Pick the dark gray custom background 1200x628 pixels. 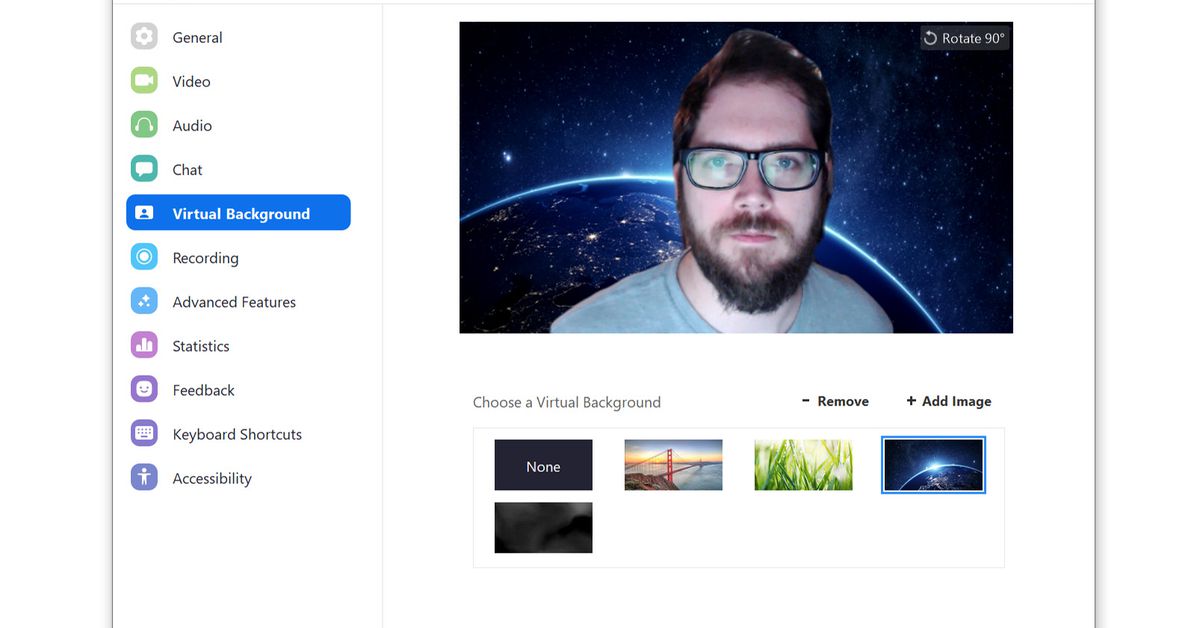543,527
